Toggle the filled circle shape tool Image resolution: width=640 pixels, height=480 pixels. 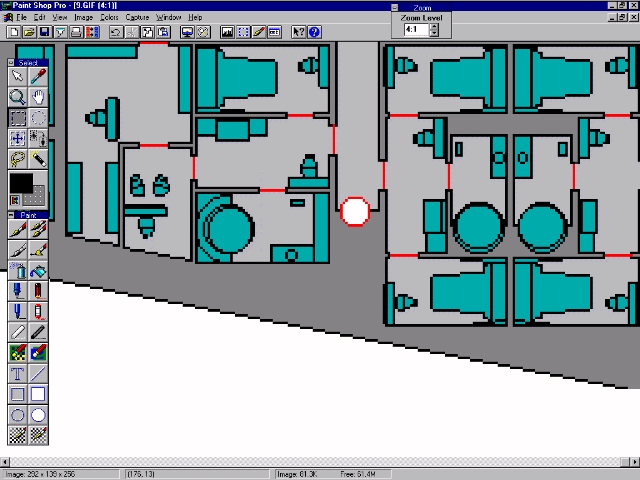[x=38, y=415]
